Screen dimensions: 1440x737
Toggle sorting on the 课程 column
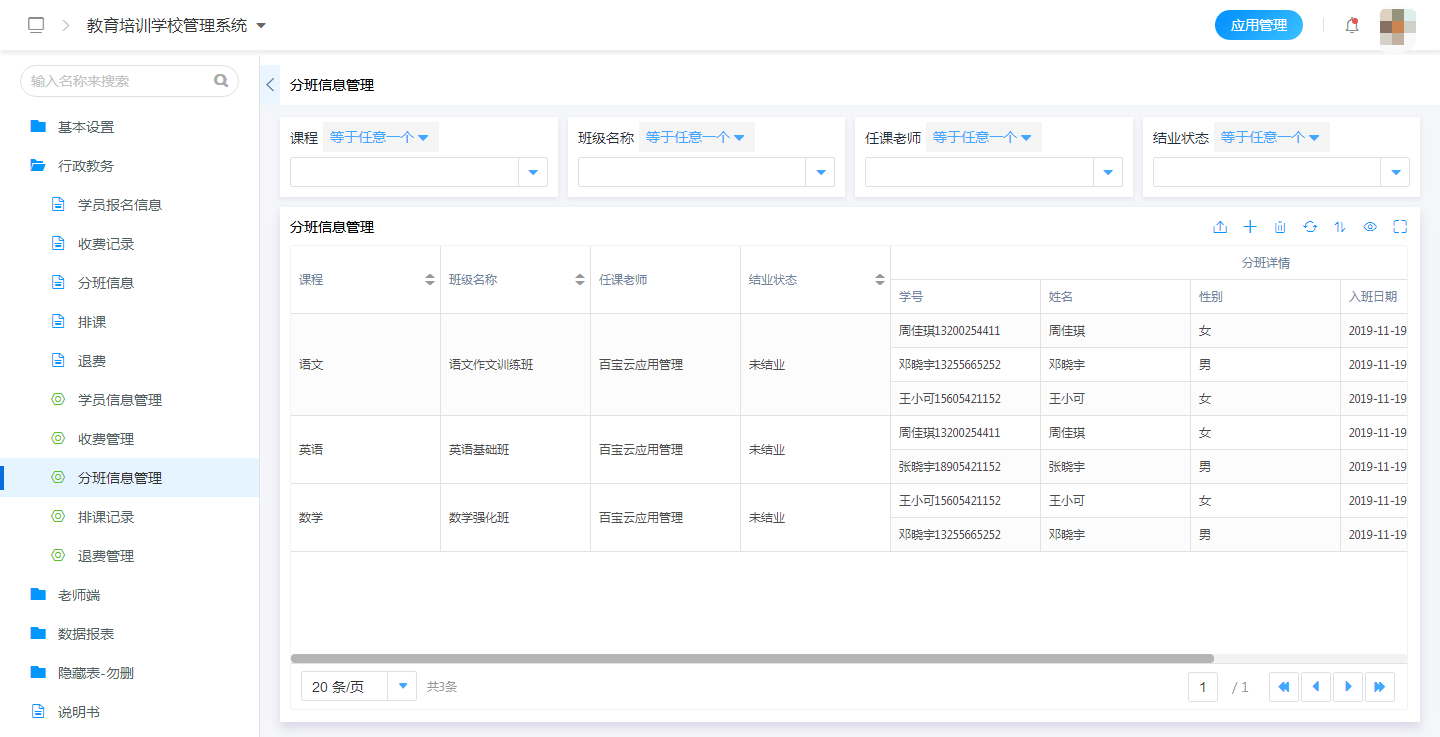click(x=431, y=279)
